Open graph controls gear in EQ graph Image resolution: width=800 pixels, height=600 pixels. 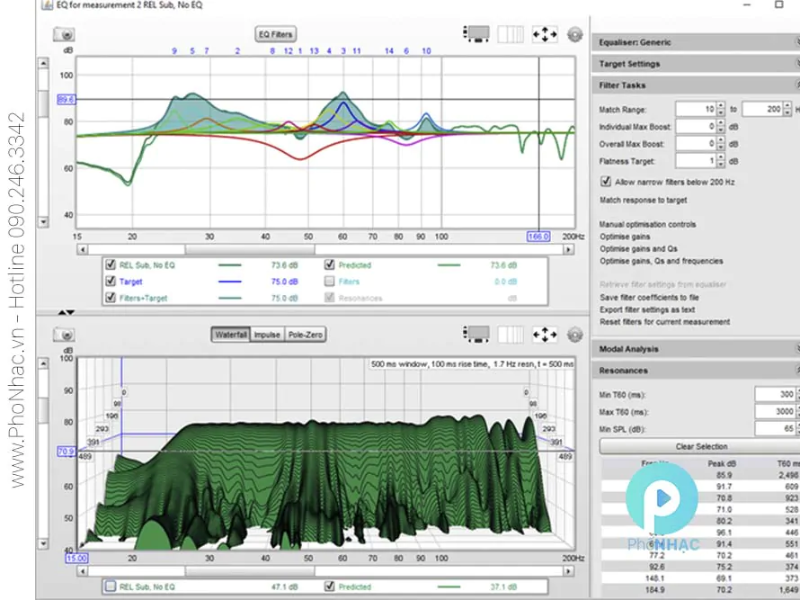pyautogui.click(x=574, y=34)
